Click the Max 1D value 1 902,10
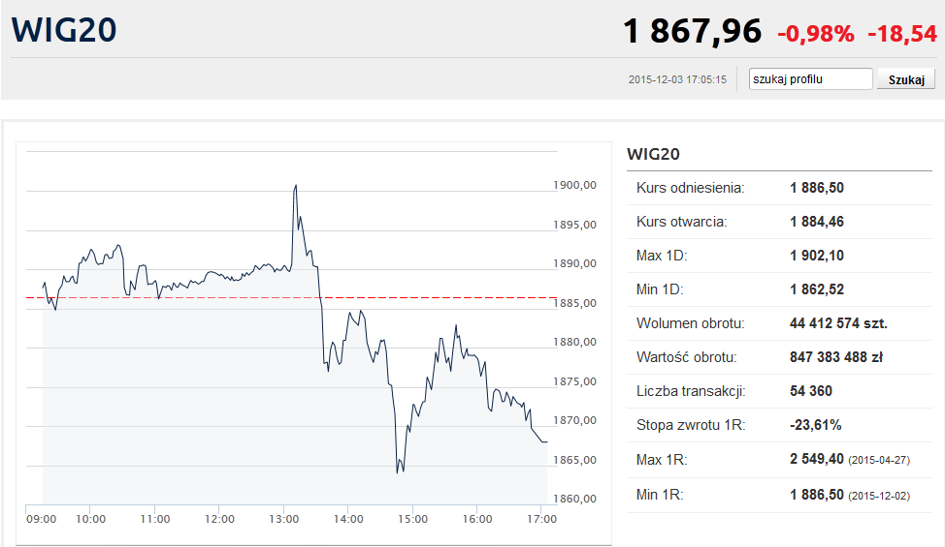Image resolution: width=945 pixels, height=547 pixels. [x=816, y=256]
